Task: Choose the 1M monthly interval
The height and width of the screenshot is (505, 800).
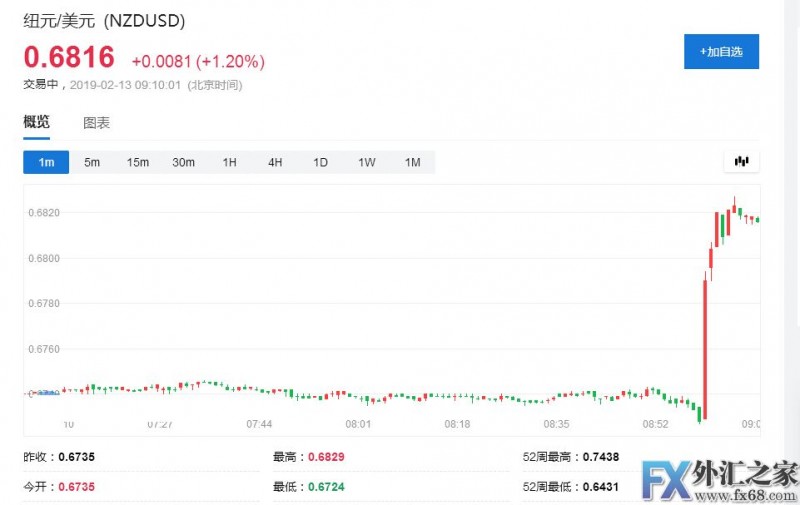Action: (412, 162)
